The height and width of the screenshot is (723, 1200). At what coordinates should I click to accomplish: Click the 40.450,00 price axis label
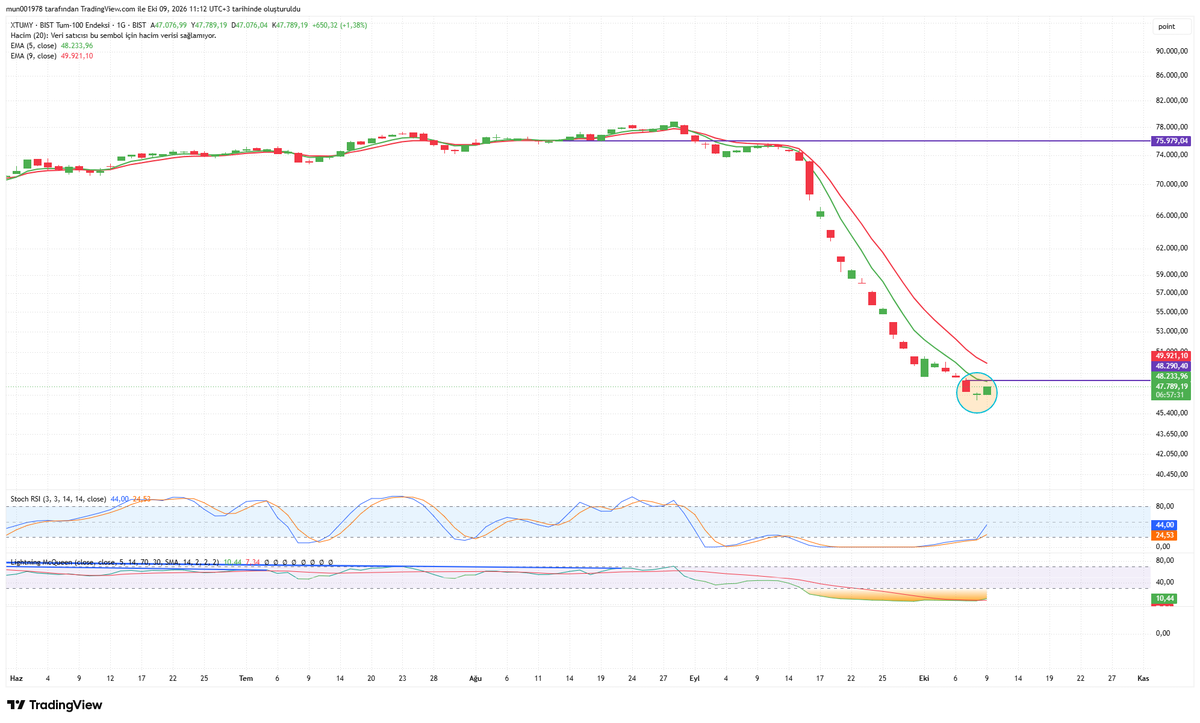1171,474
